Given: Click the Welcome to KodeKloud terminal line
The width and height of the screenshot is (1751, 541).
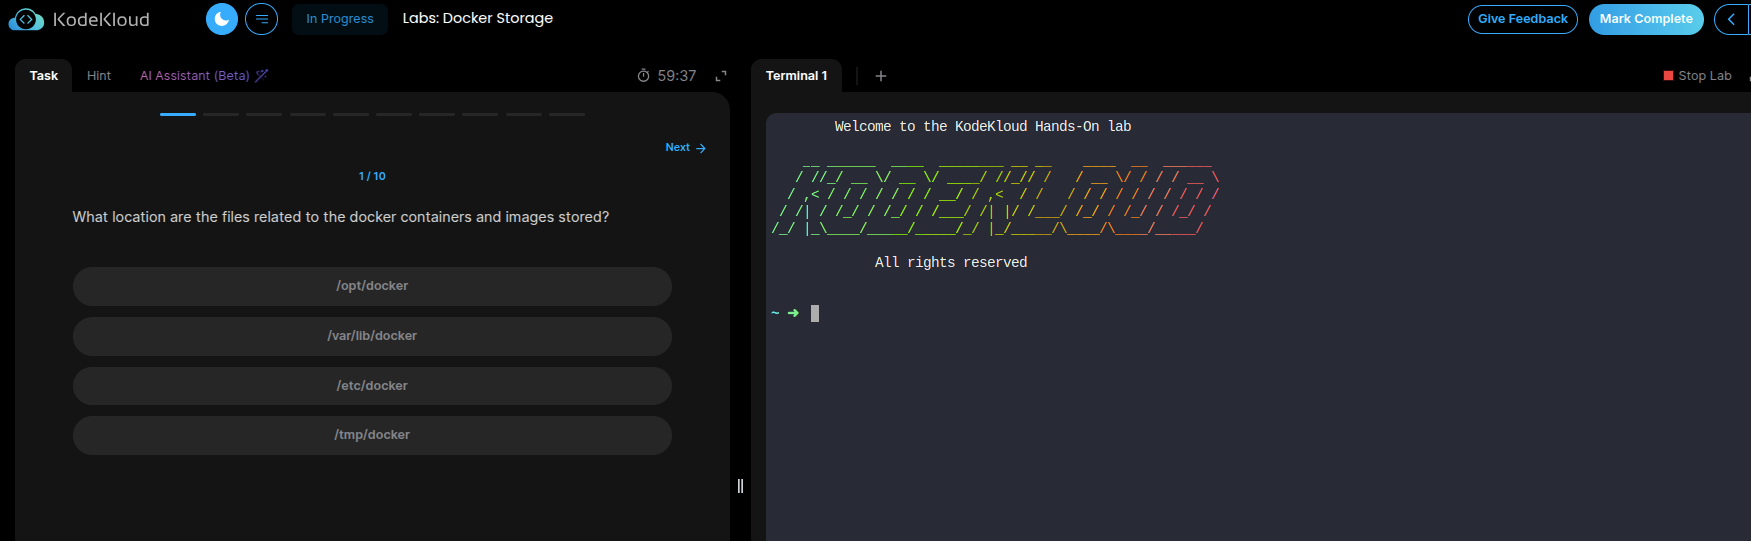Looking at the screenshot, I should pos(983,126).
